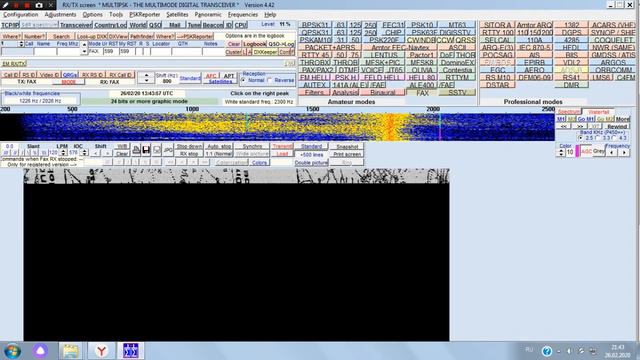This screenshot has height=360, width=640.
Task: Click the pencil icon in the title bar
Action: point(5,5)
